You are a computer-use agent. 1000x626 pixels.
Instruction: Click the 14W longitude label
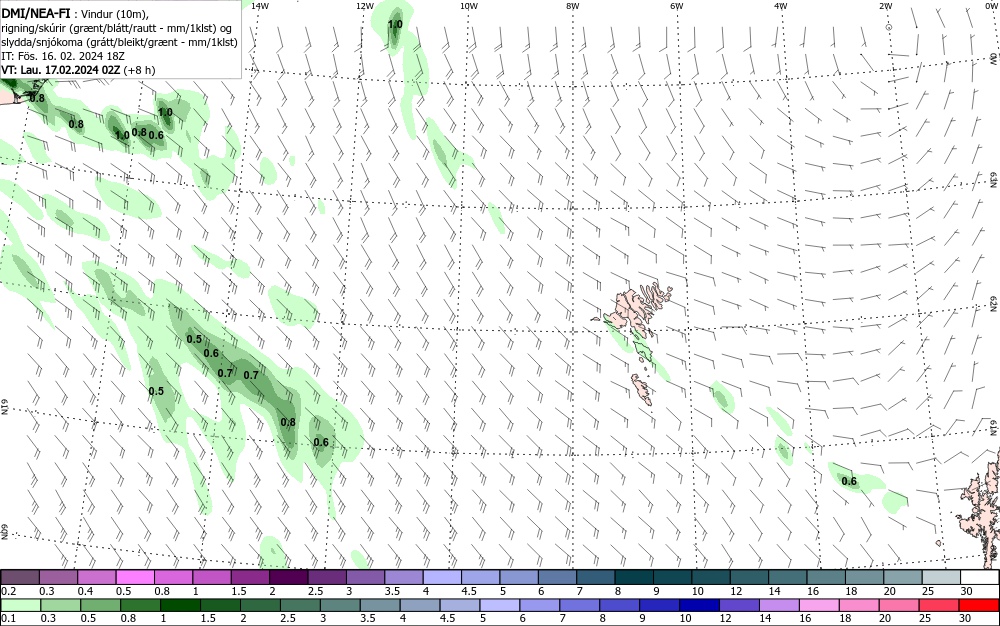(x=260, y=6)
